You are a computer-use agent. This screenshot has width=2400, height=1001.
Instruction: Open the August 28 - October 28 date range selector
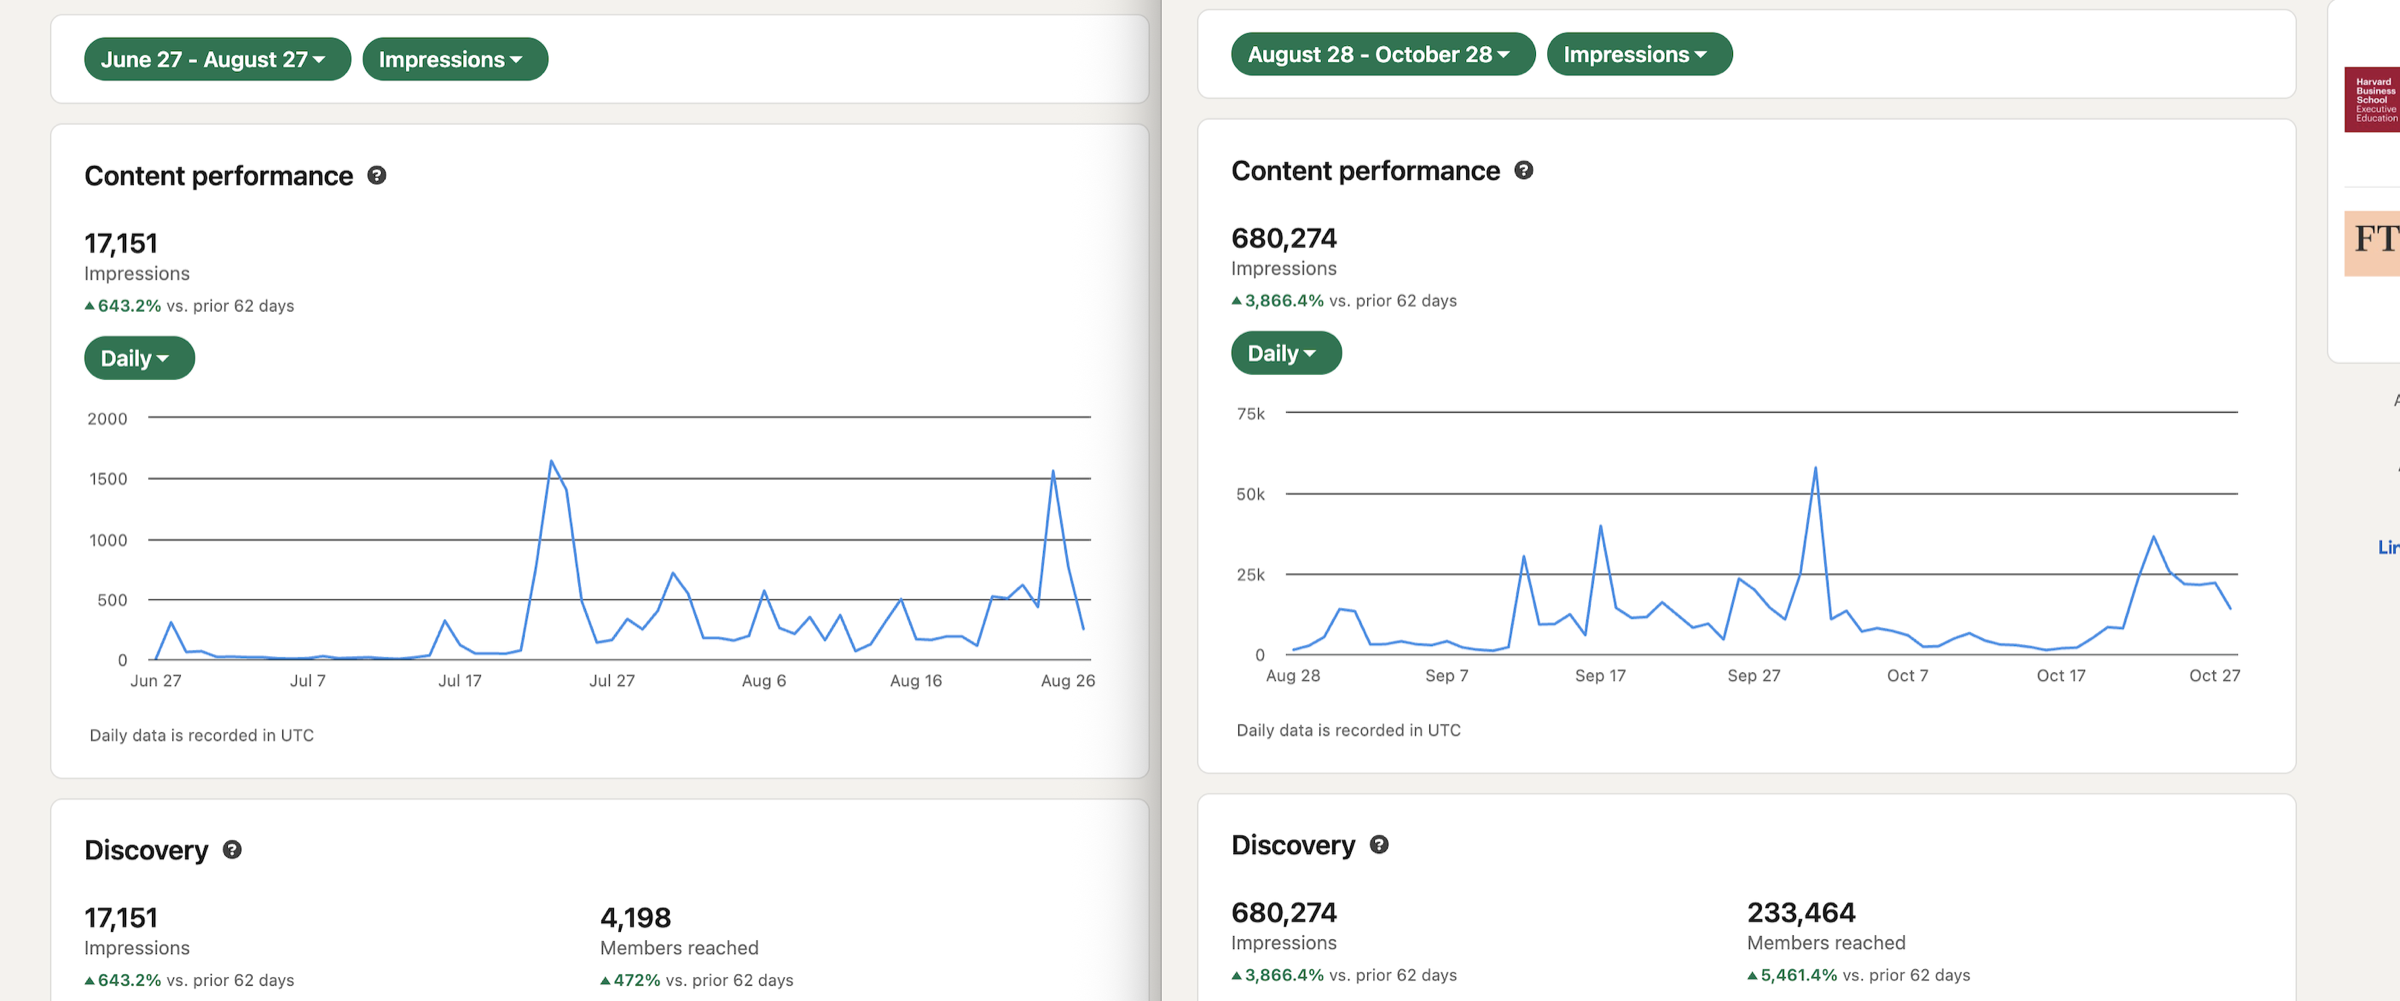[x=1381, y=54]
